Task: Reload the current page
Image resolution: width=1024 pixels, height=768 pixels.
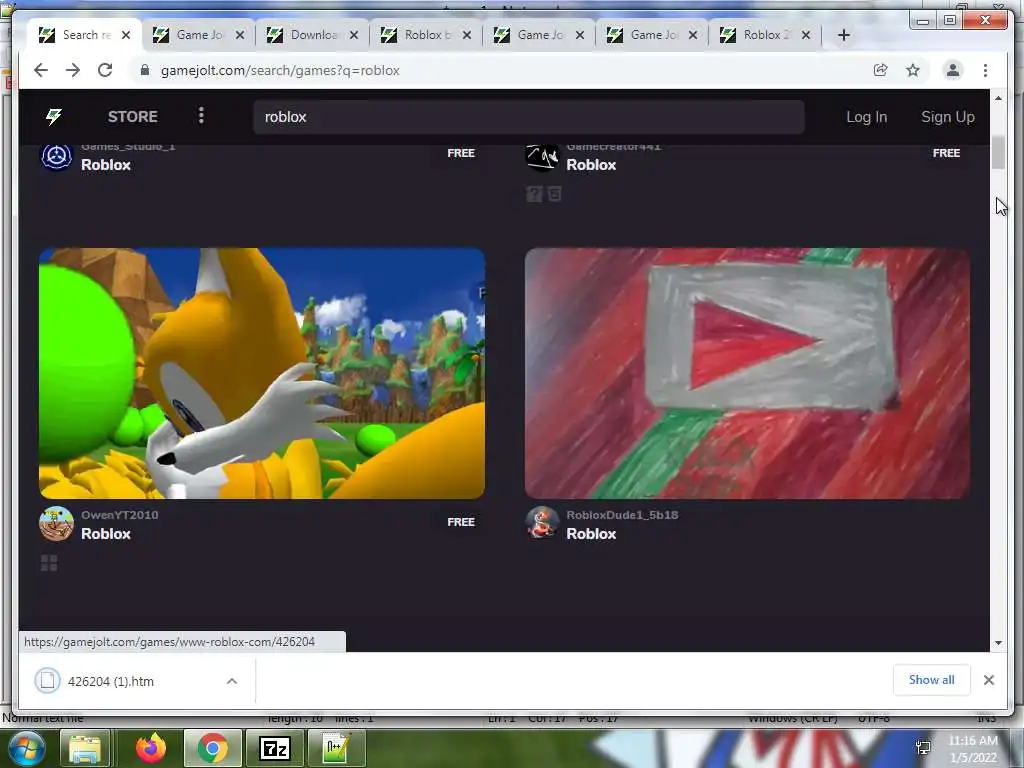Action: pos(105,70)
